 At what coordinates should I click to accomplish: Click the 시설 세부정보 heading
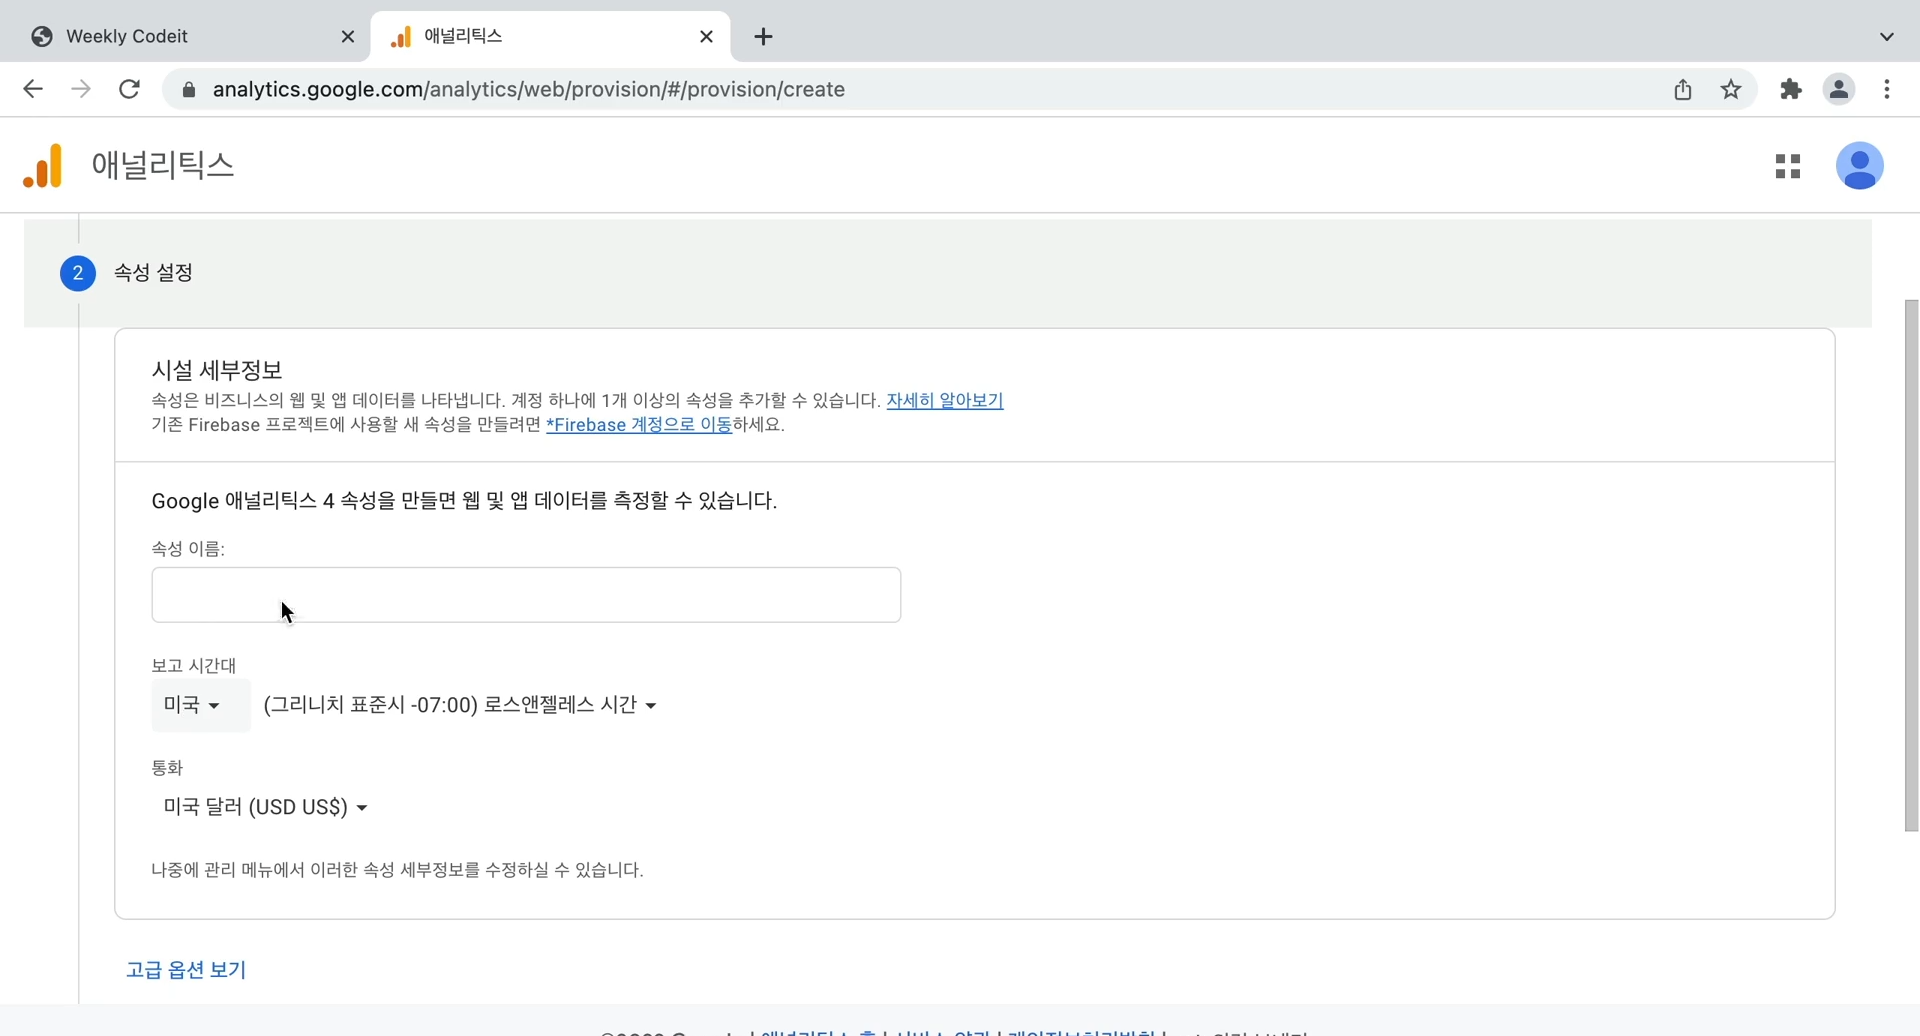(217, 370)
